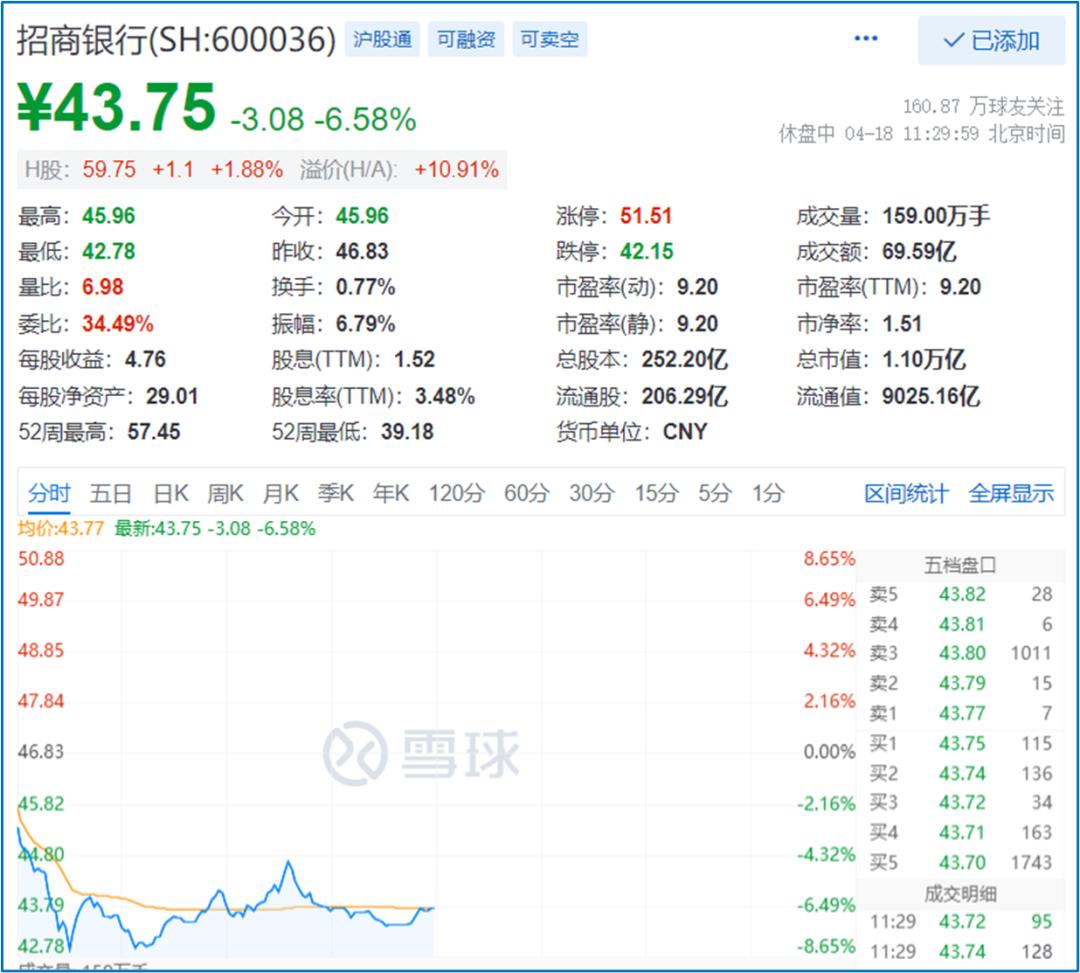Open the more options (...) menu
Image resolution: width=1080 pixels, height=973 pixels.
click(x=864, y=38)
